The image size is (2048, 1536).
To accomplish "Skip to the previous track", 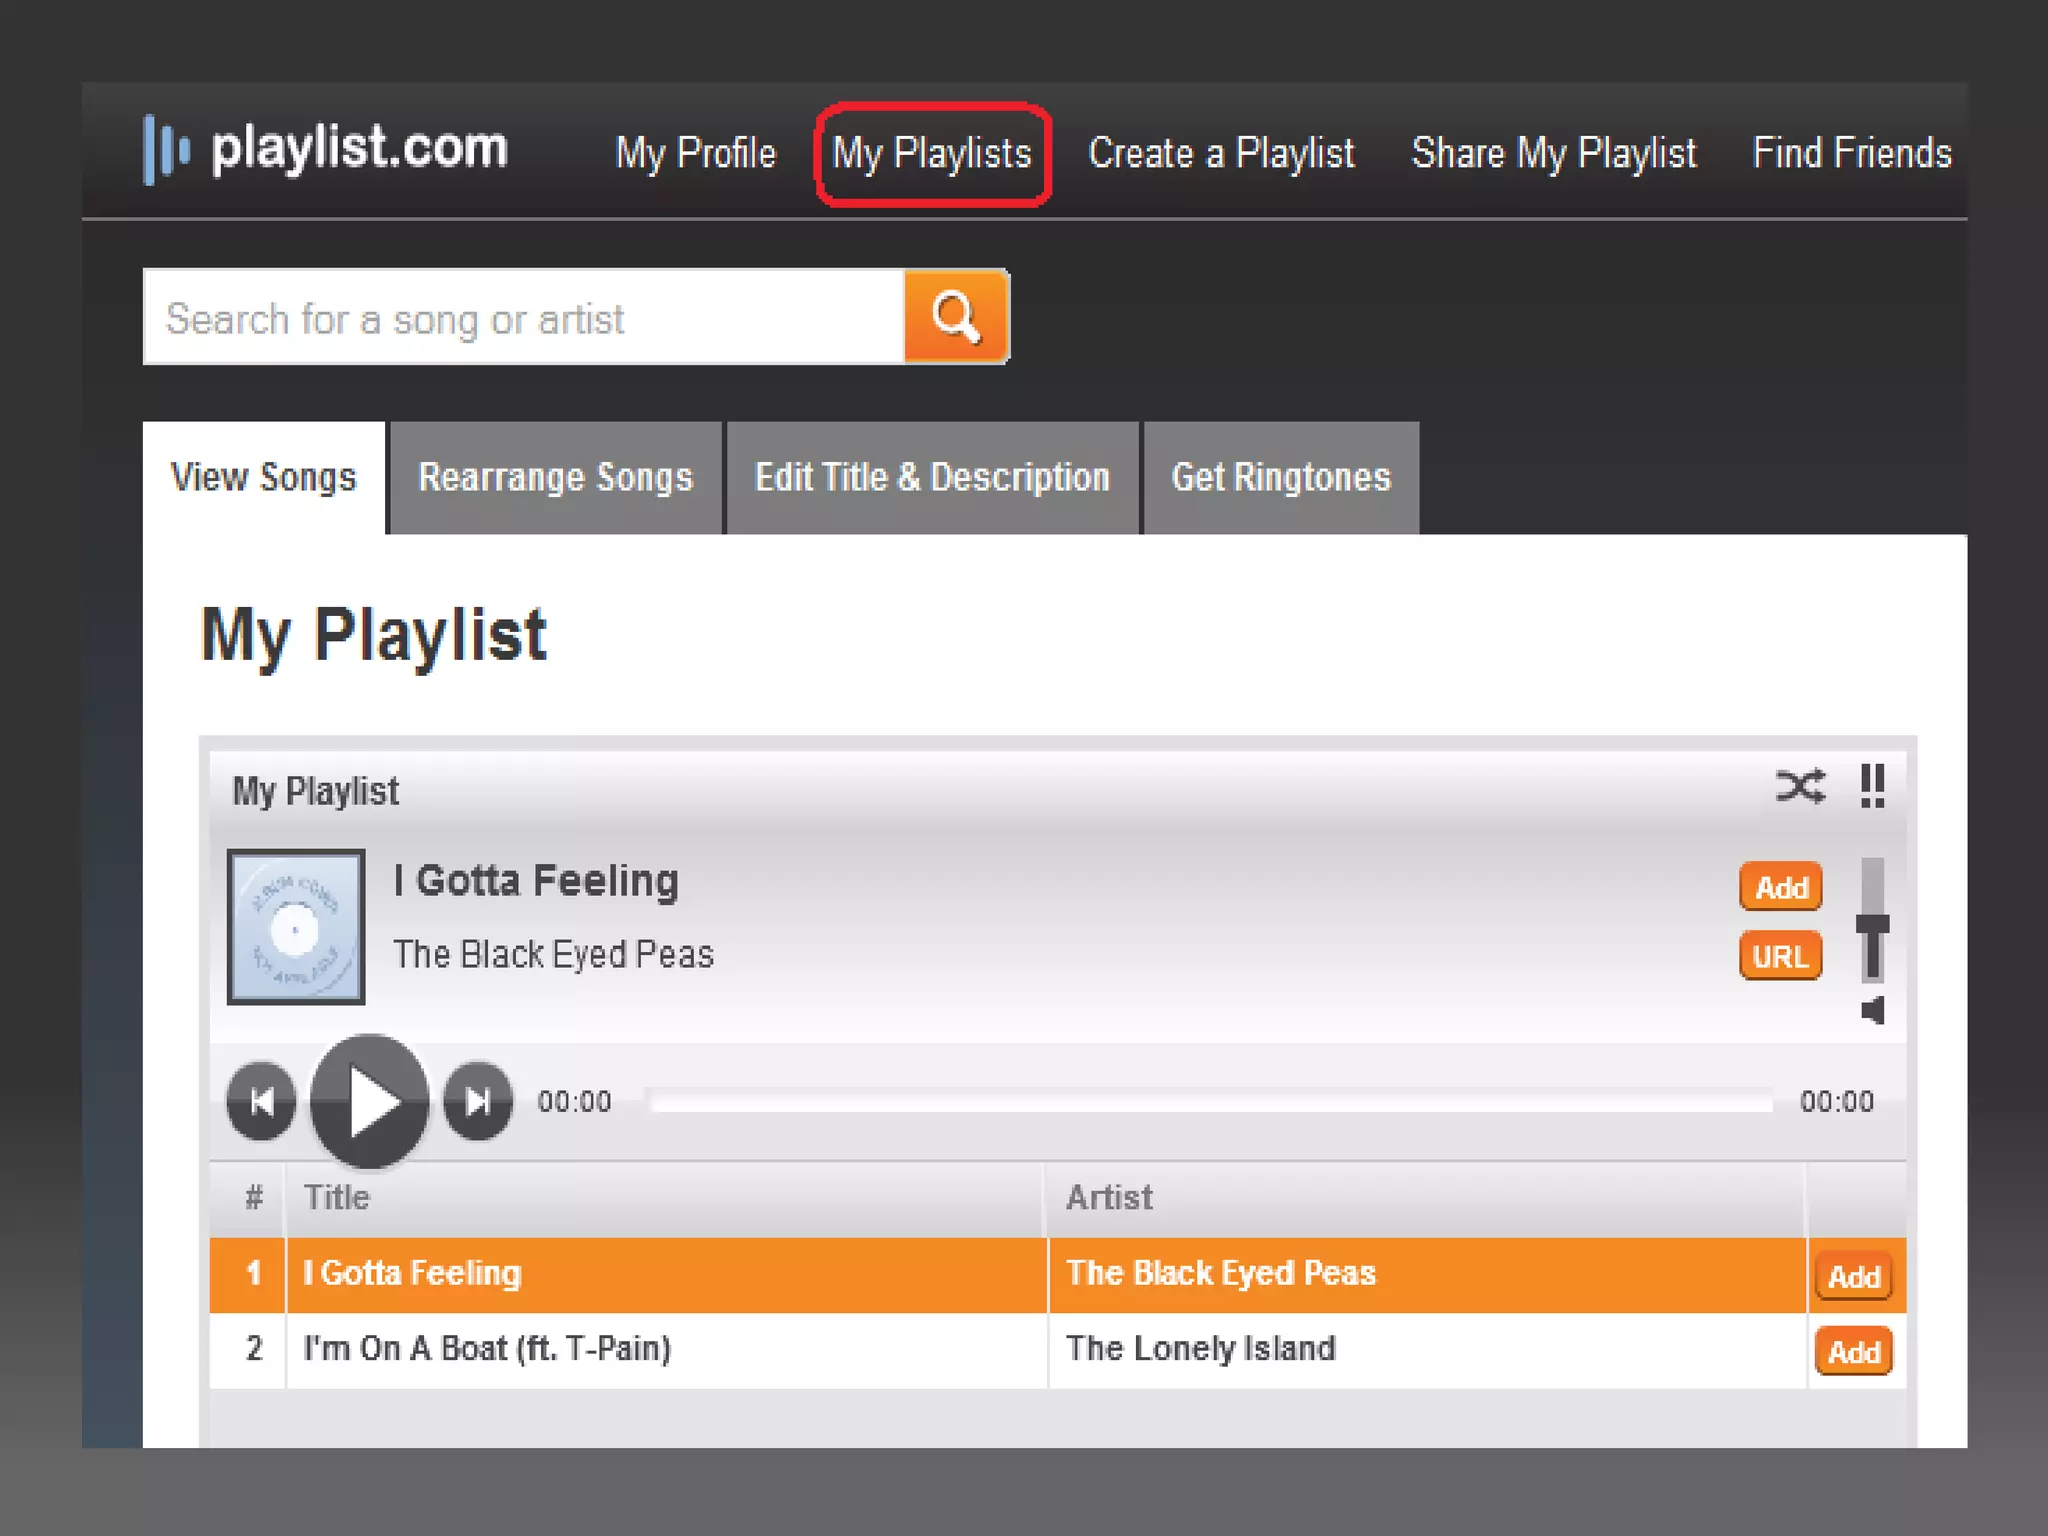I will [261, 1101].
